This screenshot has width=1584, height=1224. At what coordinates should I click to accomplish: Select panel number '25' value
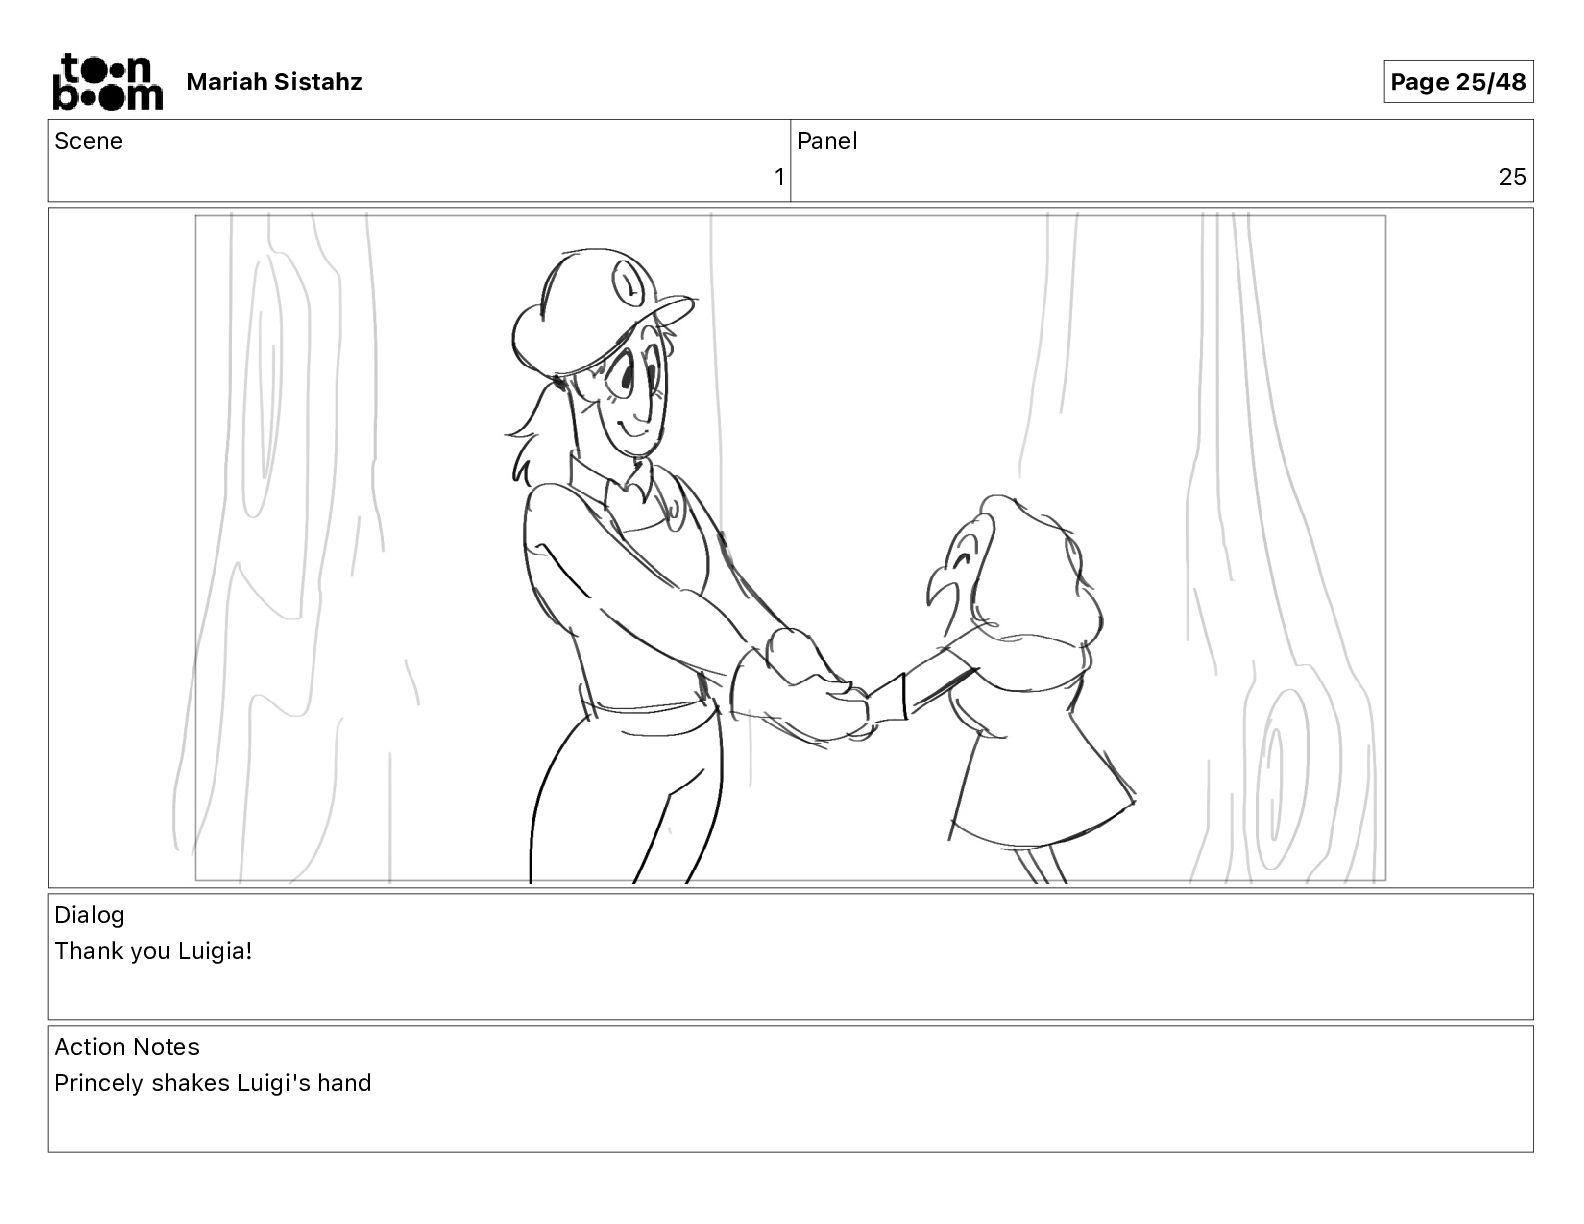click(1512, 177)
